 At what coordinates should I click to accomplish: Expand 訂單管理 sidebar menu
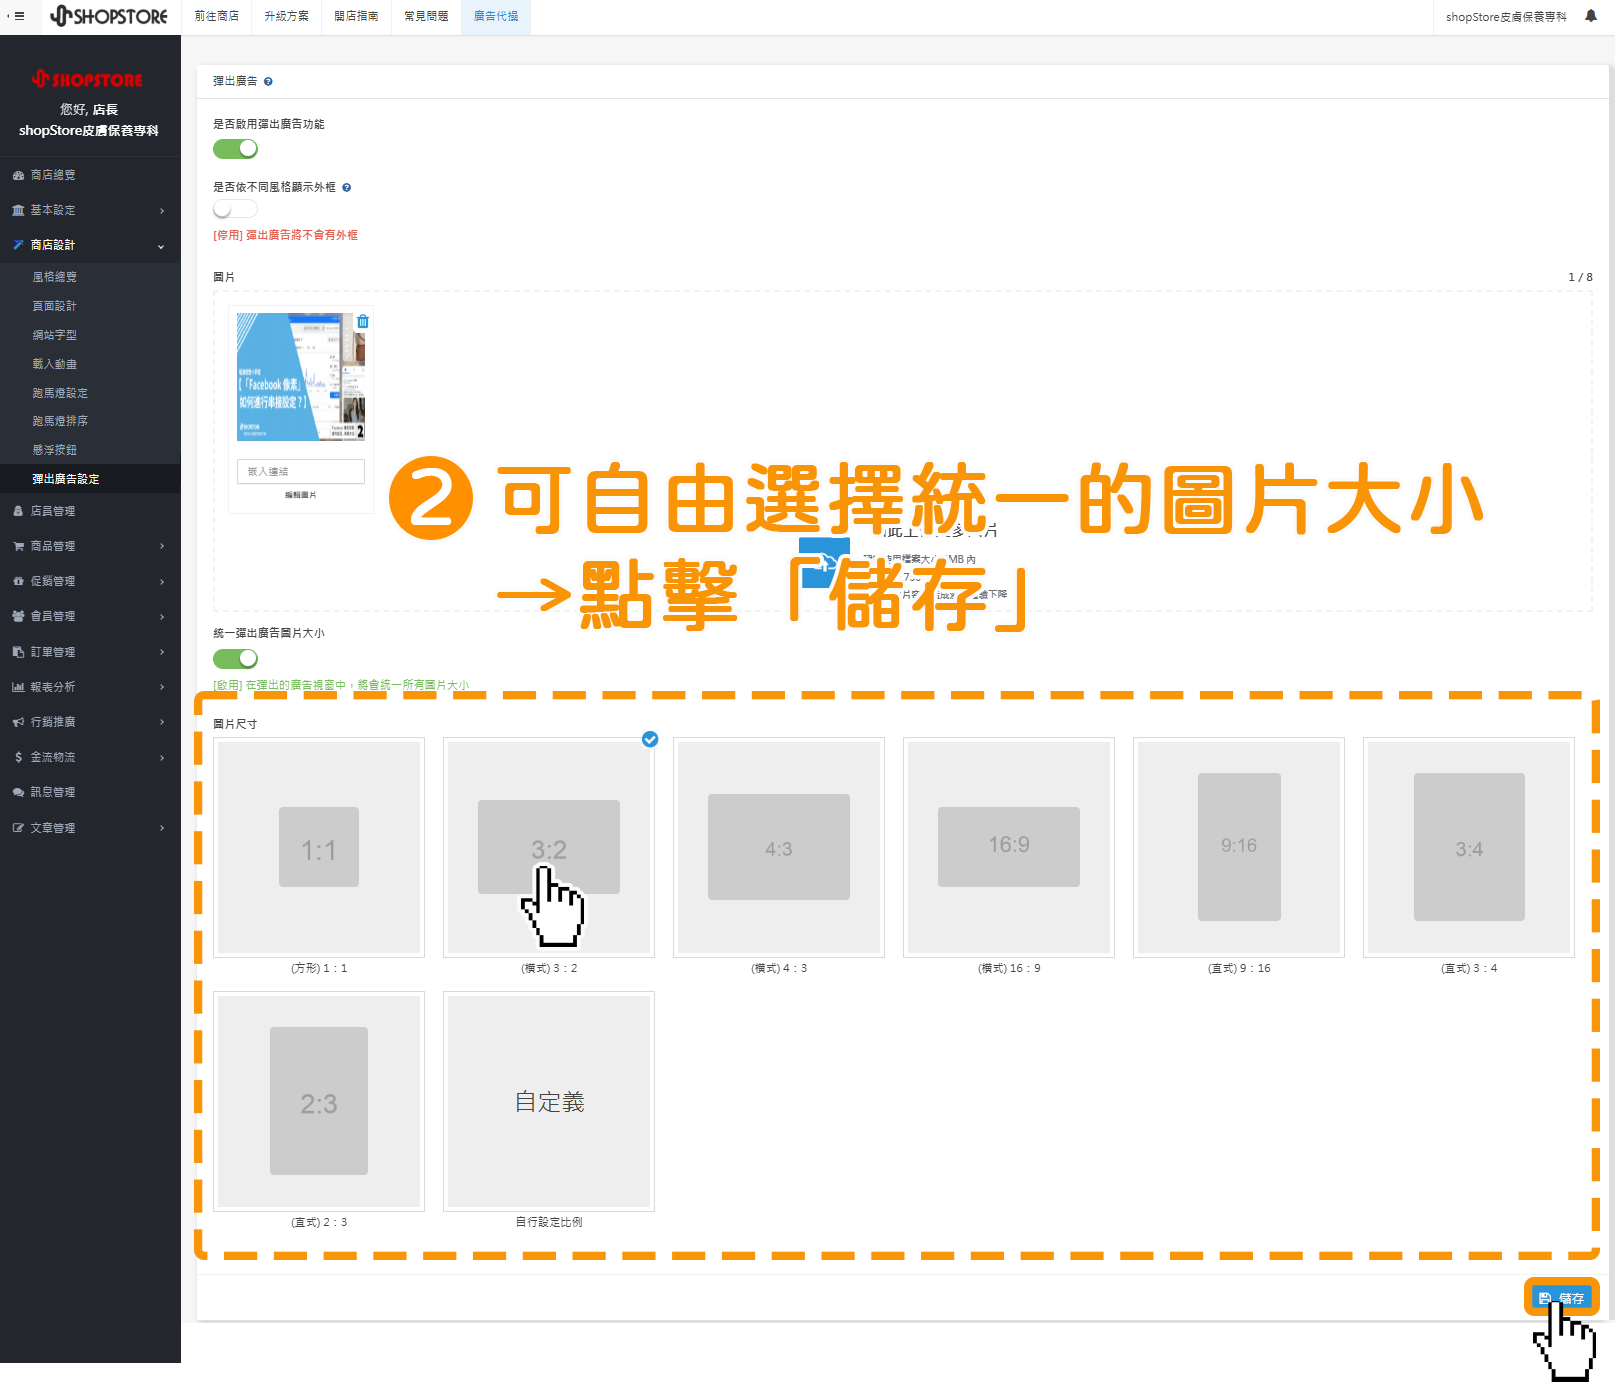[x=90, y=652]
